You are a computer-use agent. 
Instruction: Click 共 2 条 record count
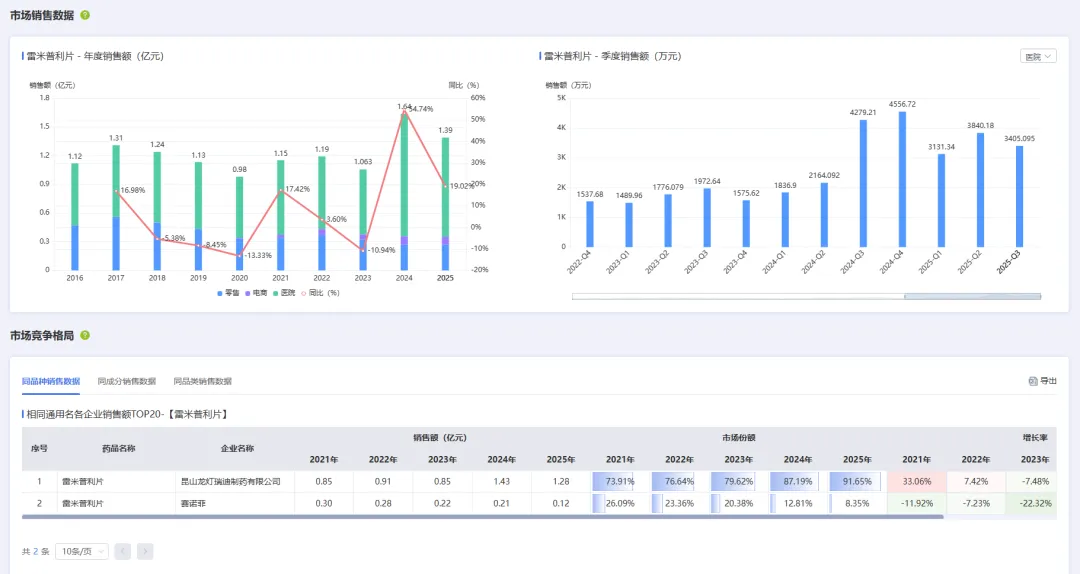(35, 551)
